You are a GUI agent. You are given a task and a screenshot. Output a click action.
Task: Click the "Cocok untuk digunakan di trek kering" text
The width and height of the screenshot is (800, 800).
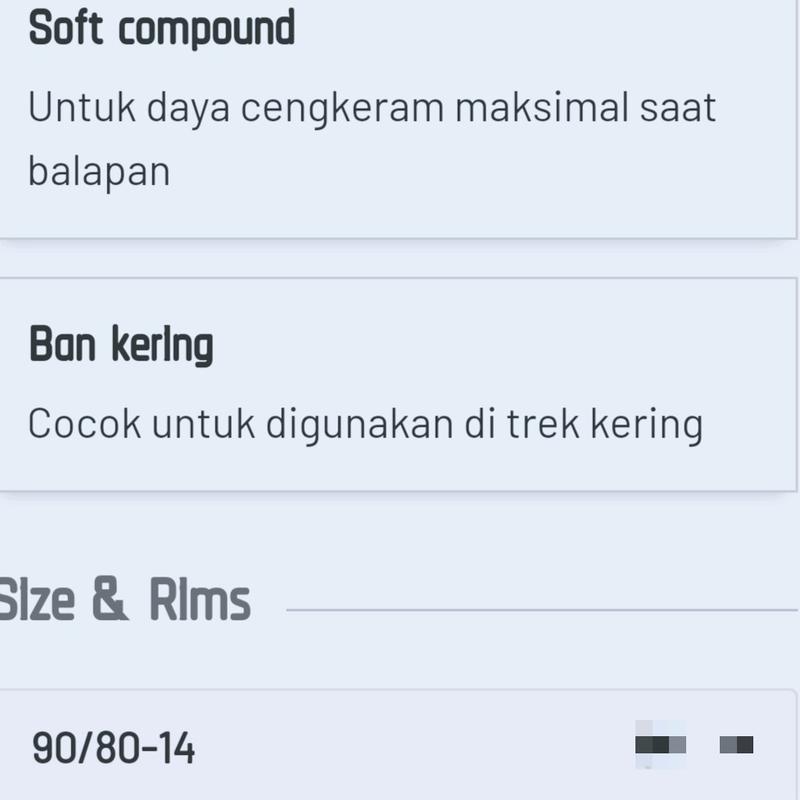pyautogui.click(x=365, y=424)
